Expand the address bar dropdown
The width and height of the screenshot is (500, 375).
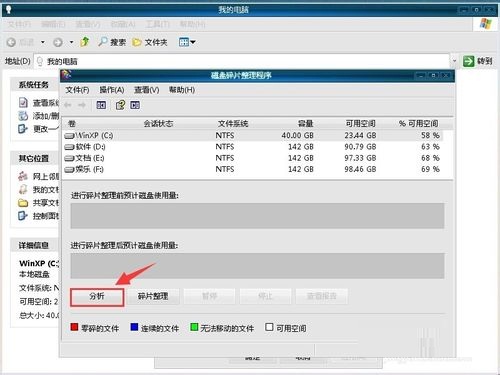click(x=454, y=61)
